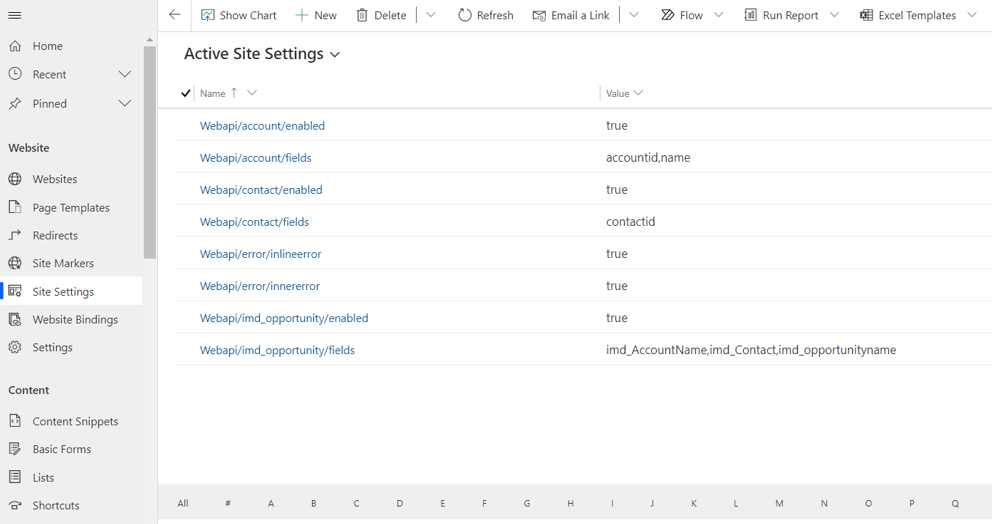Click the contactid value cell
Screen dimensions: 995x524
630,221
